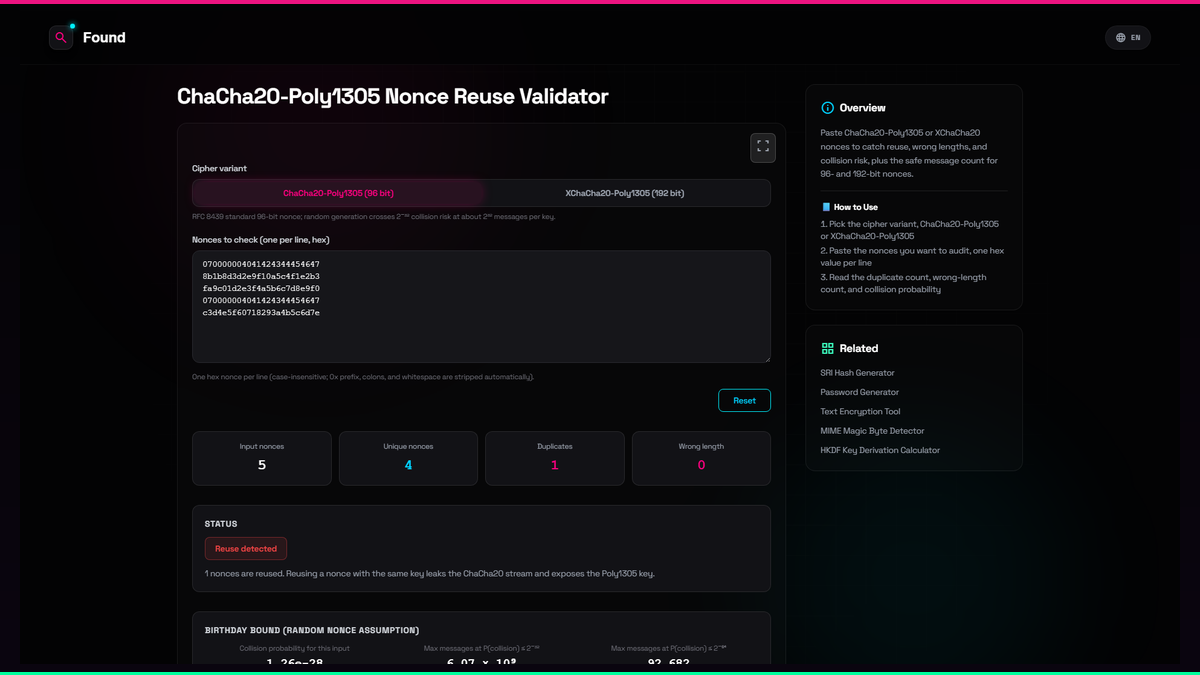Open Password Generator link

point(860,392)
